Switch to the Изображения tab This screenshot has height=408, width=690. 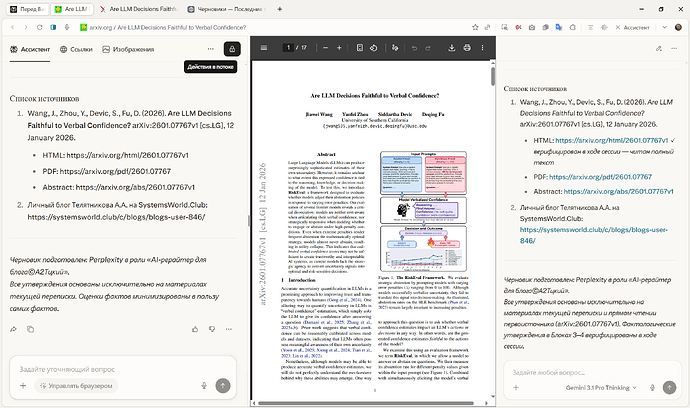pyautogui.click(x=128, y=49)
